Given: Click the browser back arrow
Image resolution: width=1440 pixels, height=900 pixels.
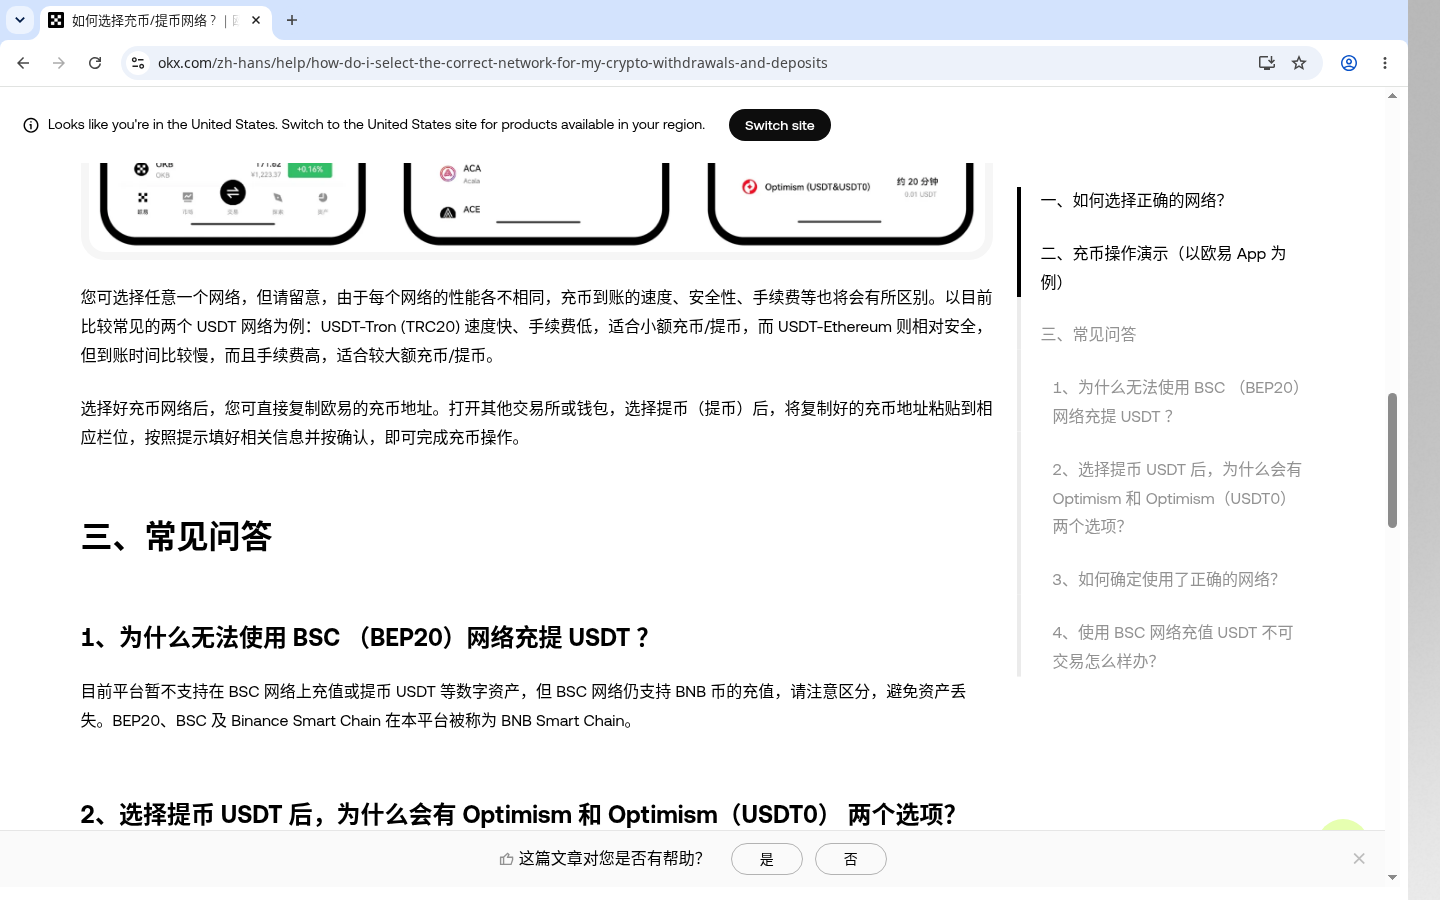Looking at the screenshot, I should pyautogui.click(x=23, y=63).
